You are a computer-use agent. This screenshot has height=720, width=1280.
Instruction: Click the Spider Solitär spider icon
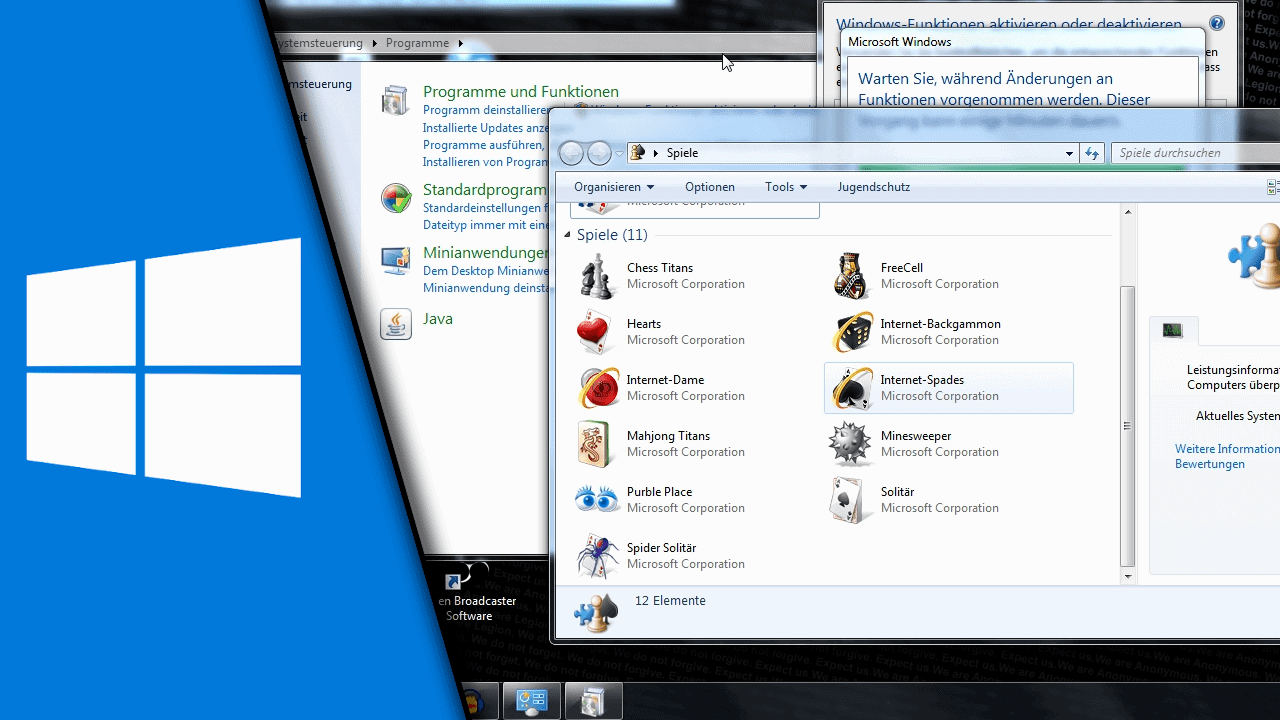(x=597, y=556)
